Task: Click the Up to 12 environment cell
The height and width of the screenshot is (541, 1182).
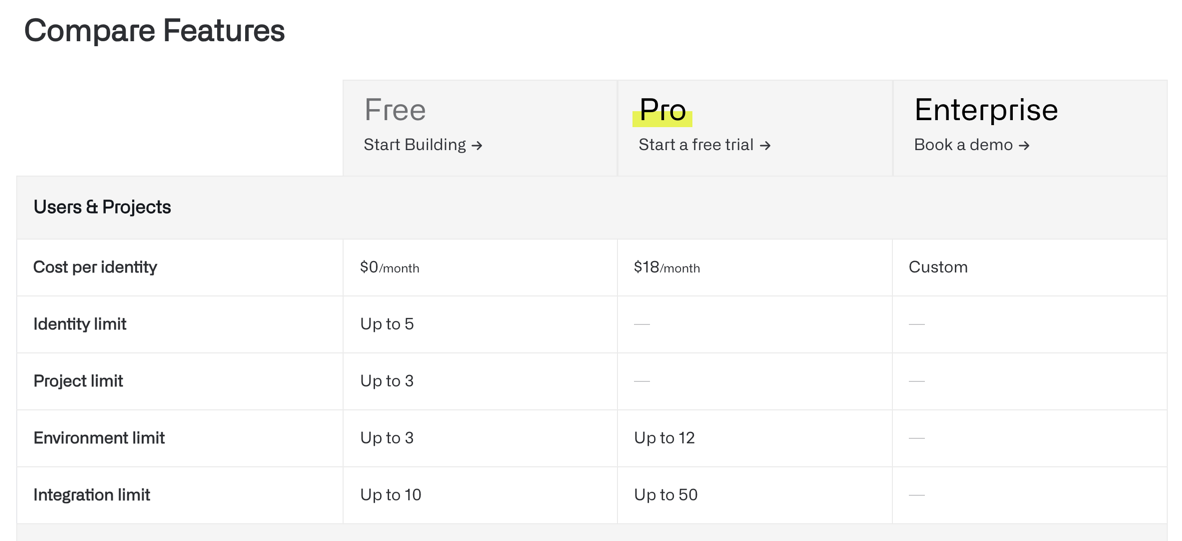Action: click(664, 438)
